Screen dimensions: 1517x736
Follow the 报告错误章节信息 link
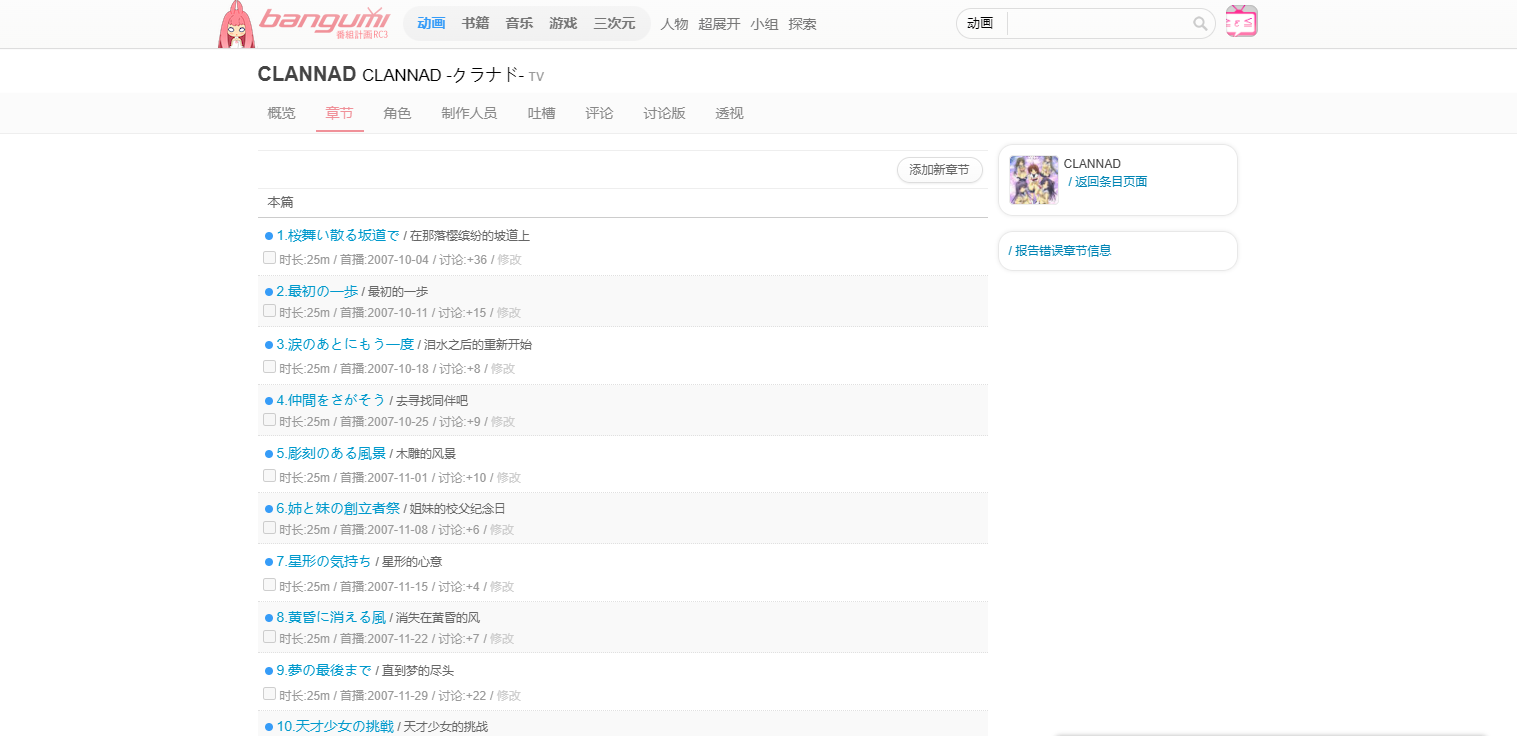click(1063, 251)
